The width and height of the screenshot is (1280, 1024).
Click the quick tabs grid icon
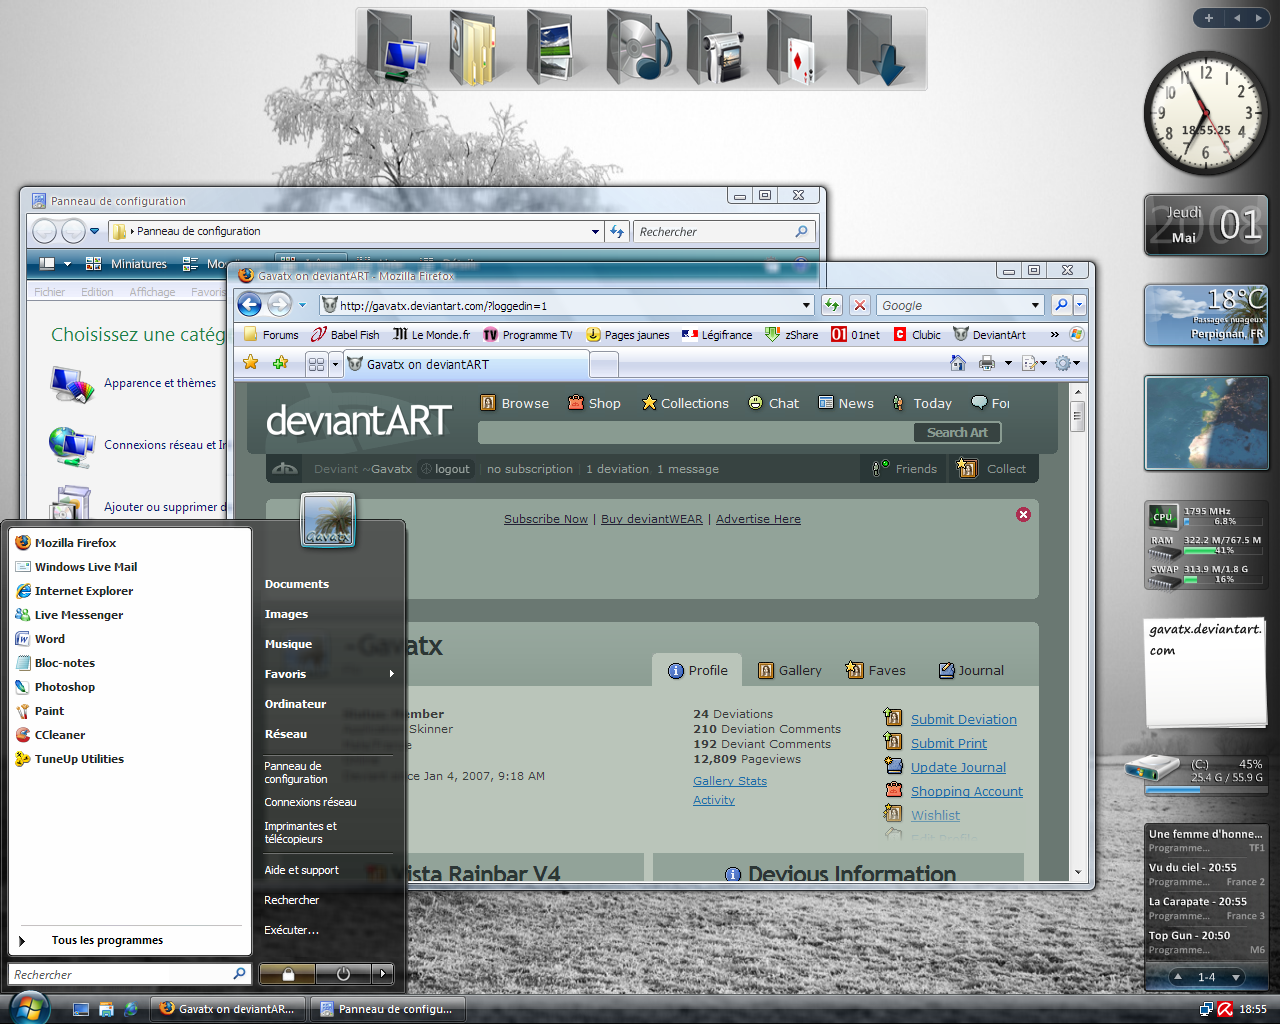tap(316, 364)
